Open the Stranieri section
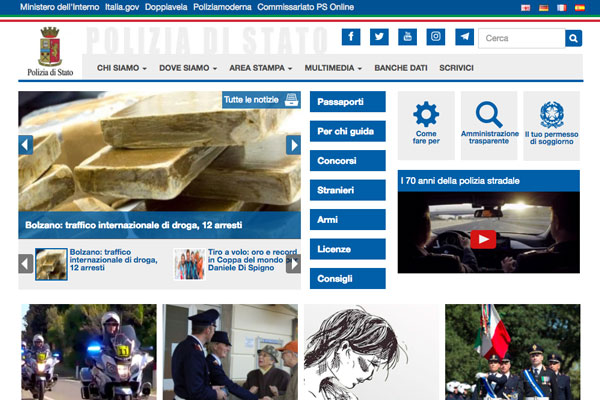Image resolution: width=600 pixels, height=400 pixels. (x=347, y=190)
